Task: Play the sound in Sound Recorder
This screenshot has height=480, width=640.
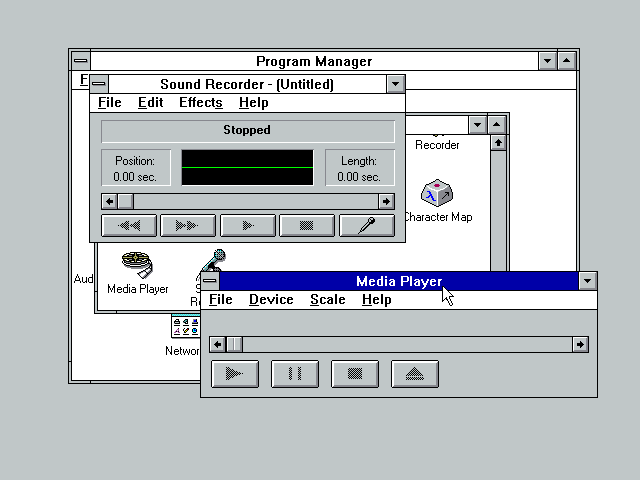Action: 247,225
